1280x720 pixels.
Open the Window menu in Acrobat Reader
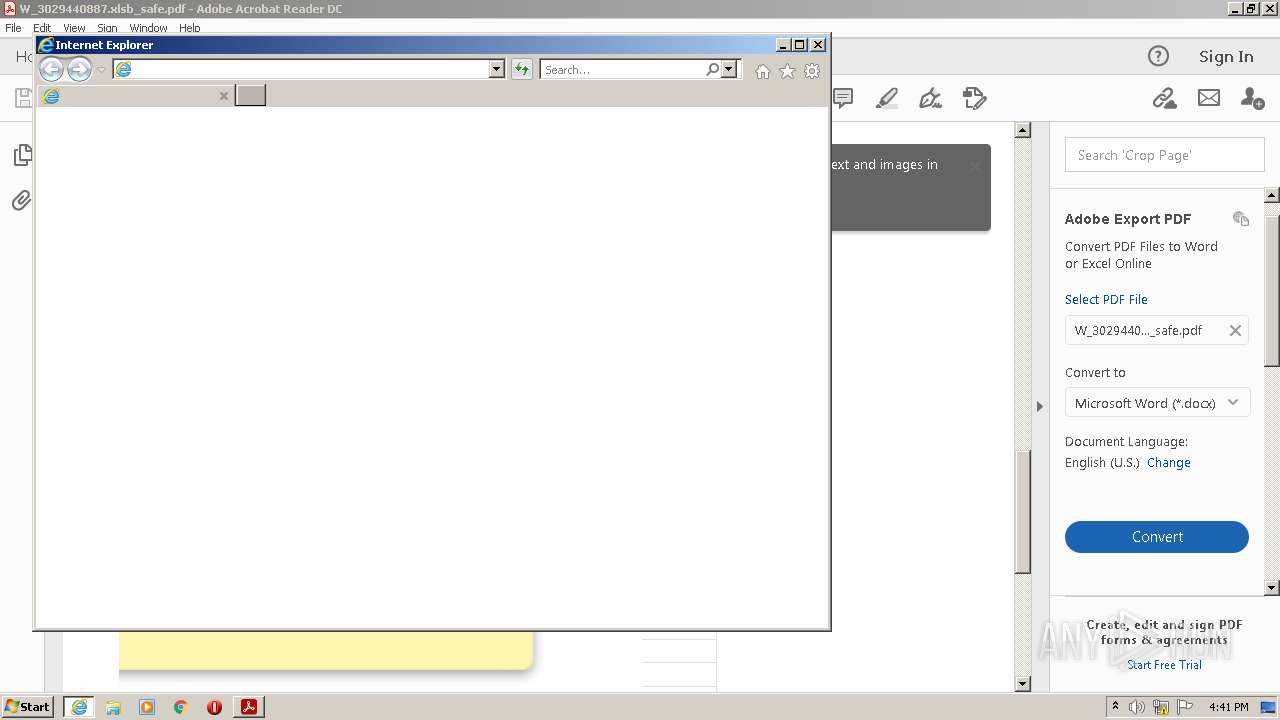[x=148, y=28]
